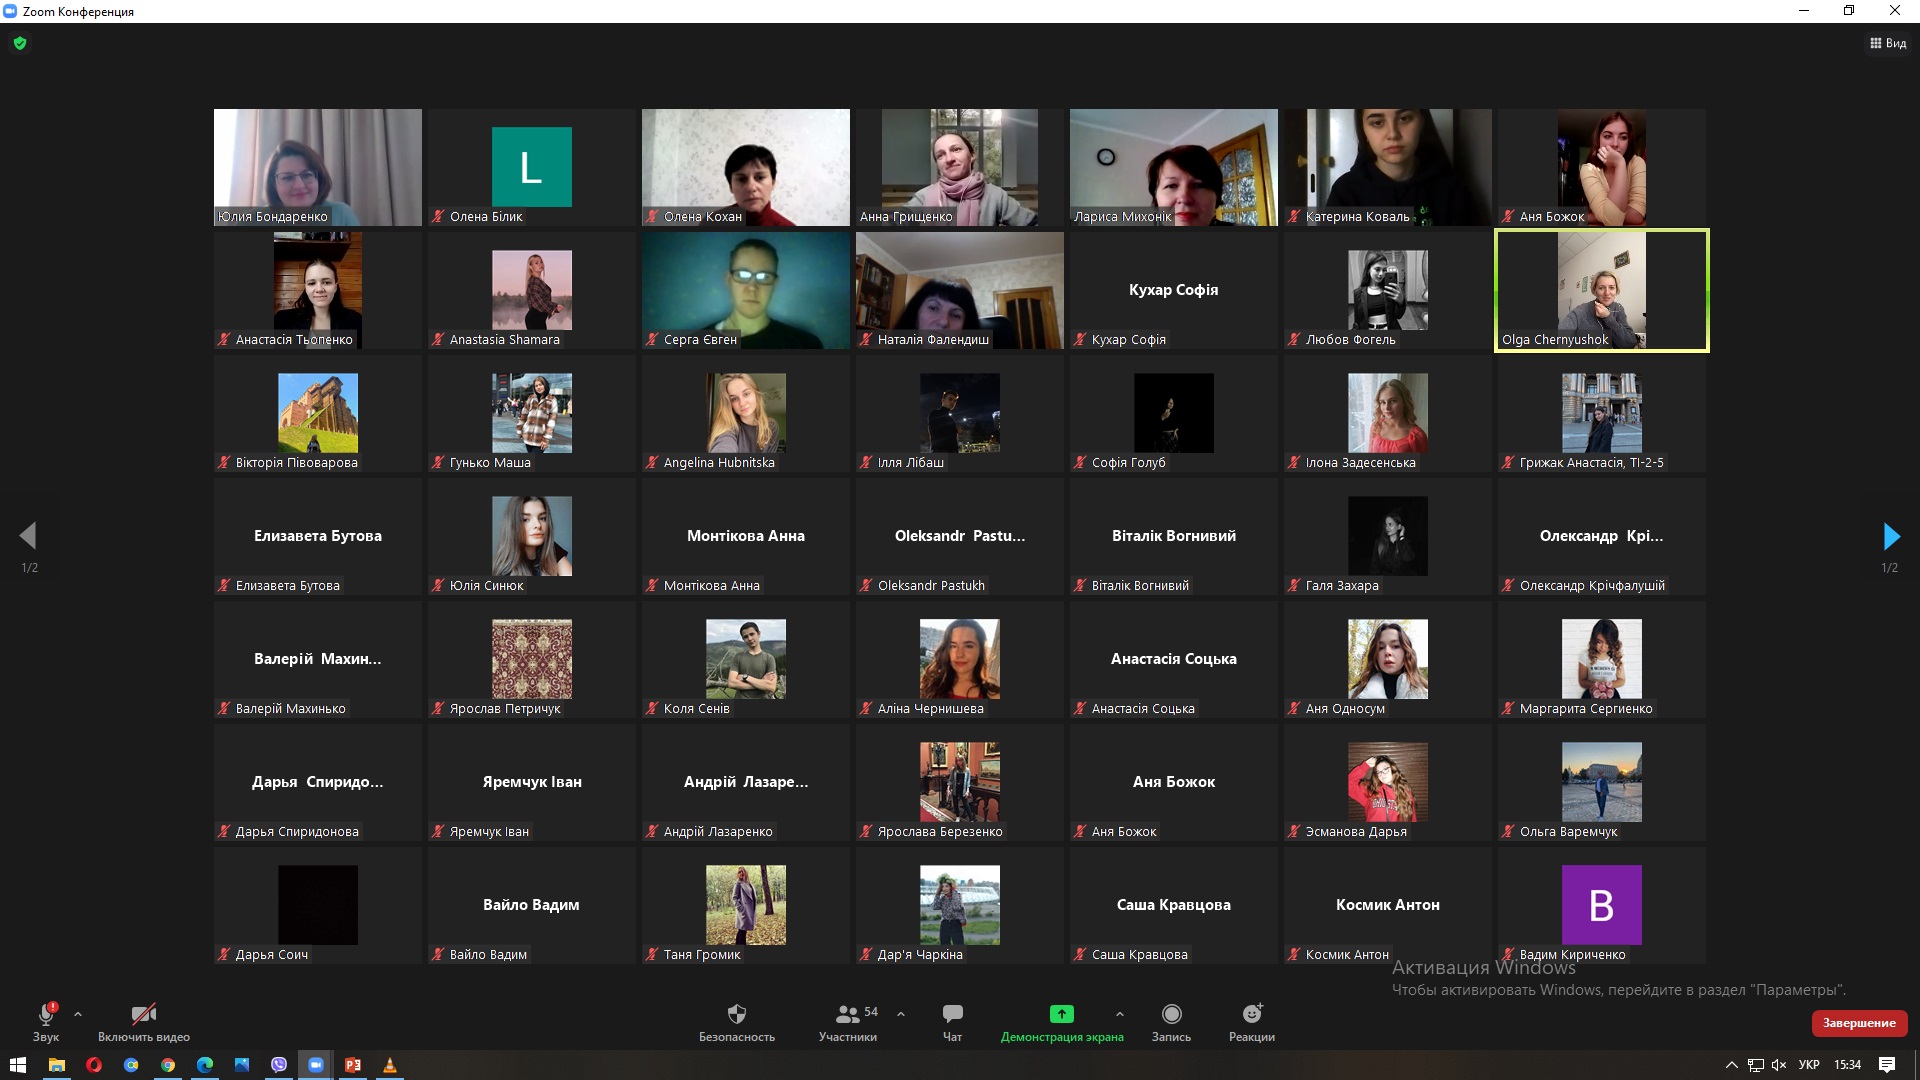Expand audio options arrow next to Звук
1920x1080 pixels.
click(x=78, y=1014)
